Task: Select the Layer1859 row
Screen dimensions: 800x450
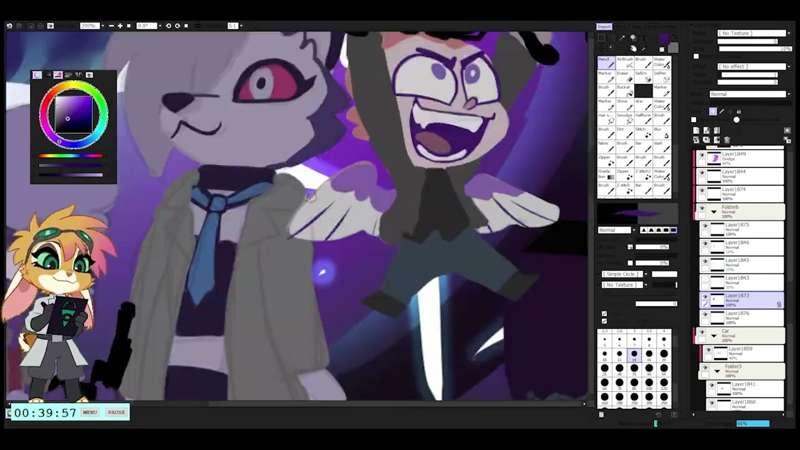Action: (x=743, y=353)
